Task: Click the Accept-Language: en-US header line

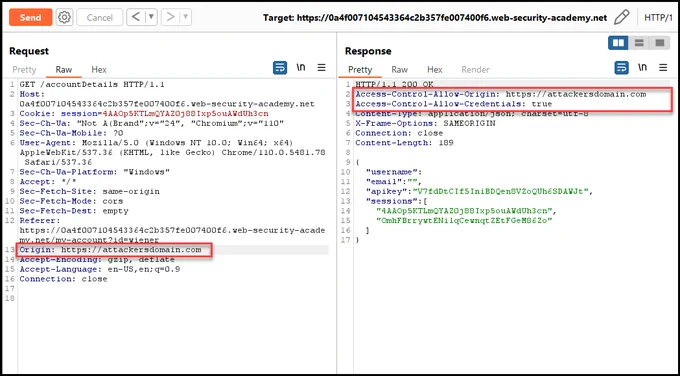Action: tap(100, 269)
